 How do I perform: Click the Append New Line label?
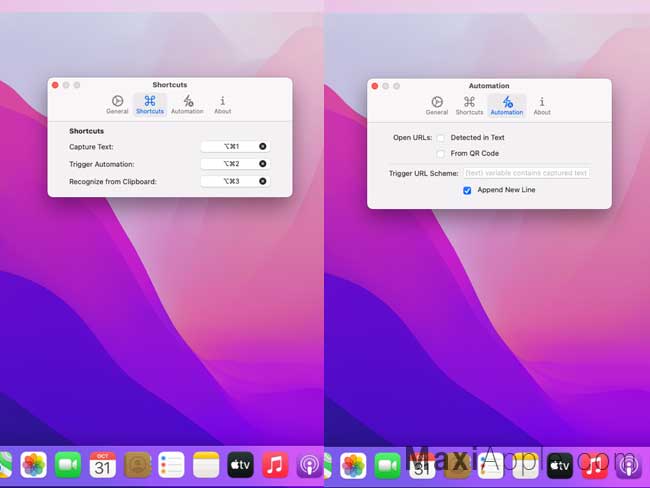(506, 190)
